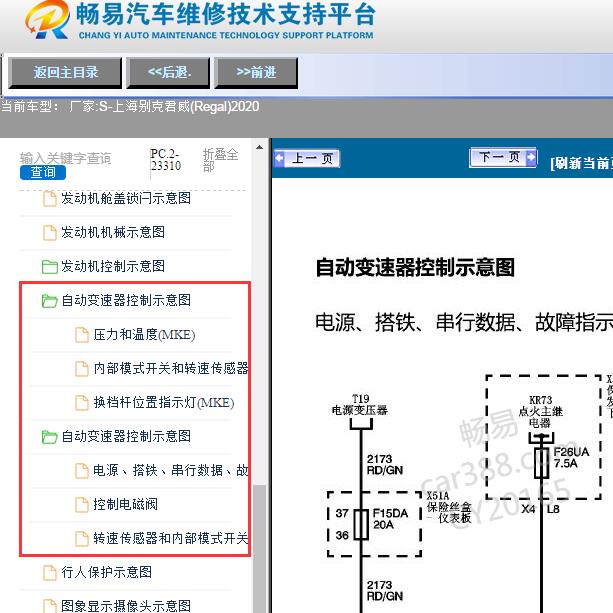Open 压力和温度(MKE) diagram
The image size is (613, 613).
[144, 335]
